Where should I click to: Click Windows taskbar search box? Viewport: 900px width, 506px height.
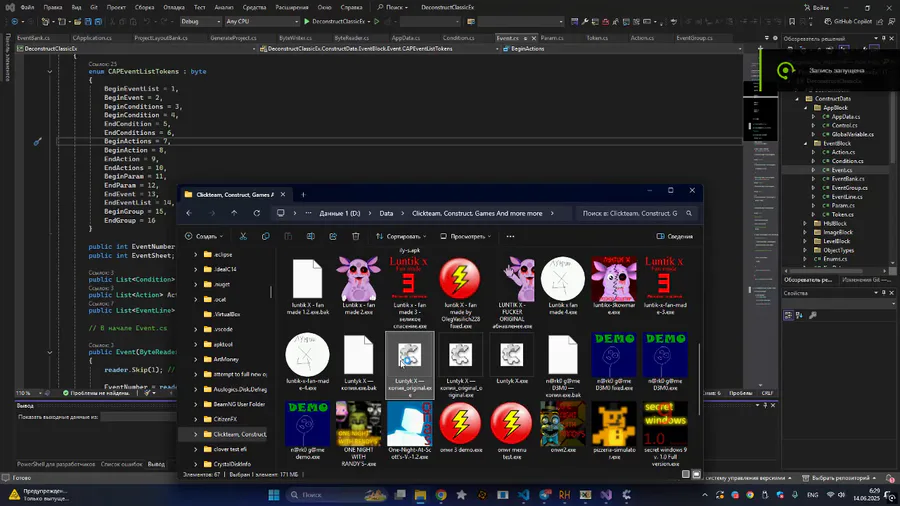[339, 495]
